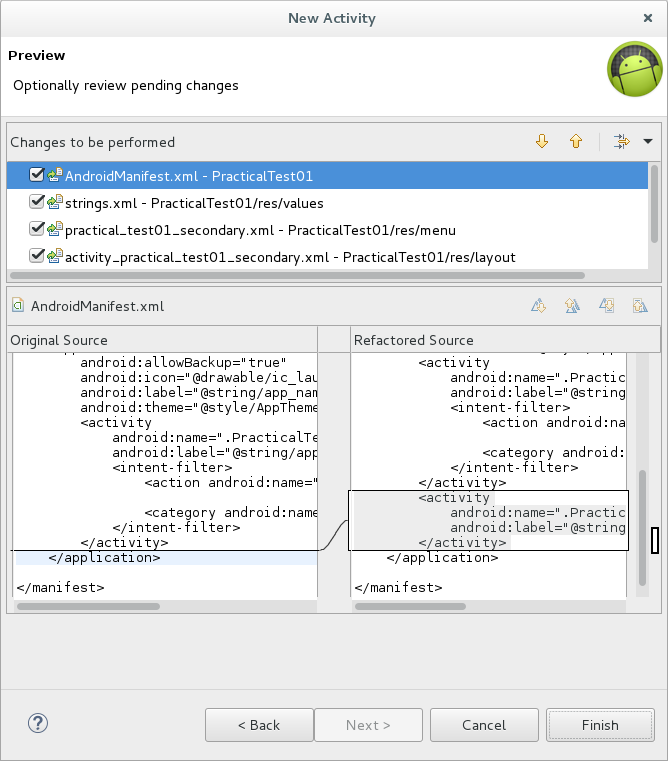Click the Cancel button
The image size is (668, 761).
484,725
